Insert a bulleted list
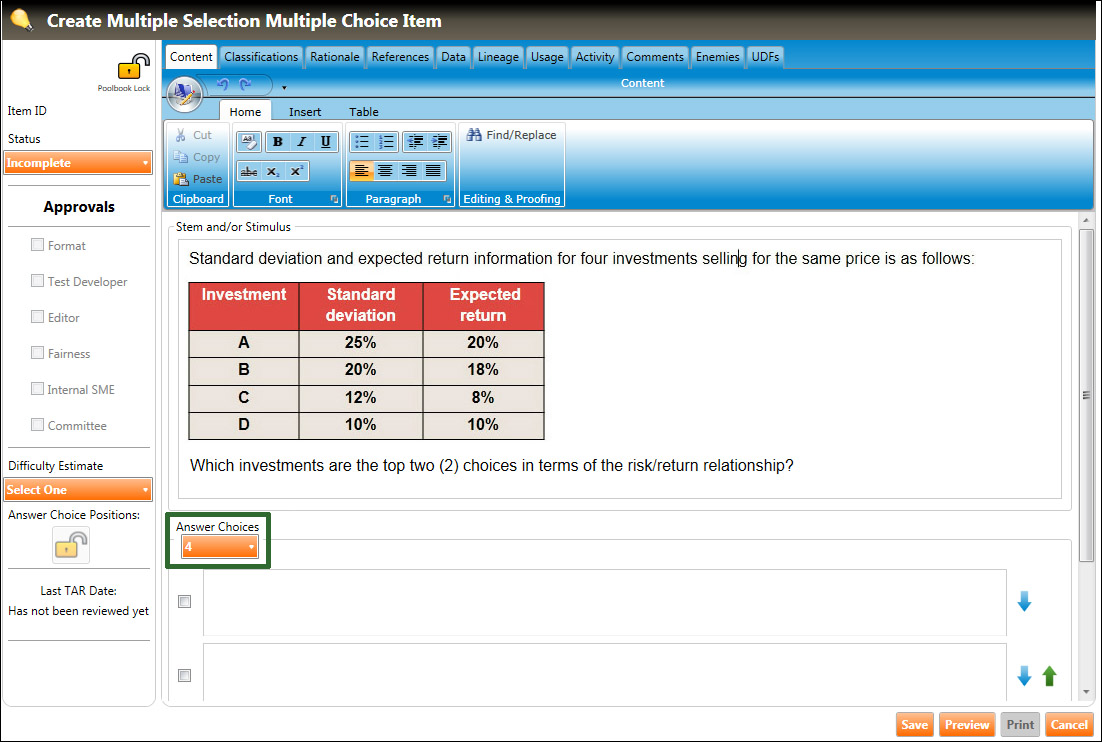Viewport: 1102px width, 742px height. coord(362,142)
